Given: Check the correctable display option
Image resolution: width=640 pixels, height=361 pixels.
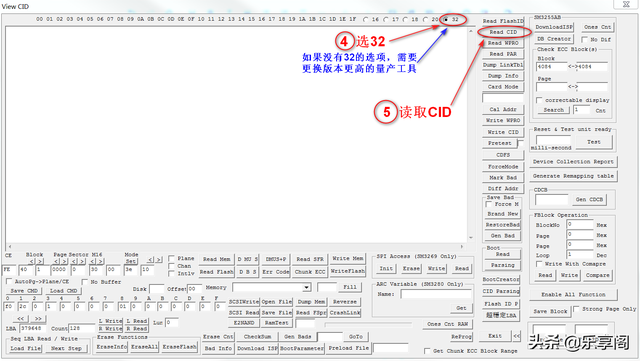Looking at the screenshot, I should tap(539, 100).
